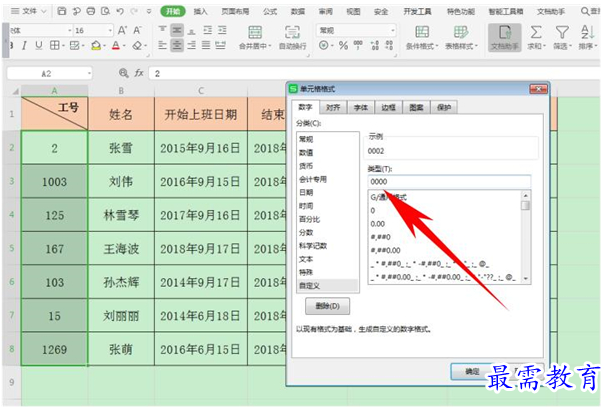Align text left horizontally

click(x=163, y=45)
